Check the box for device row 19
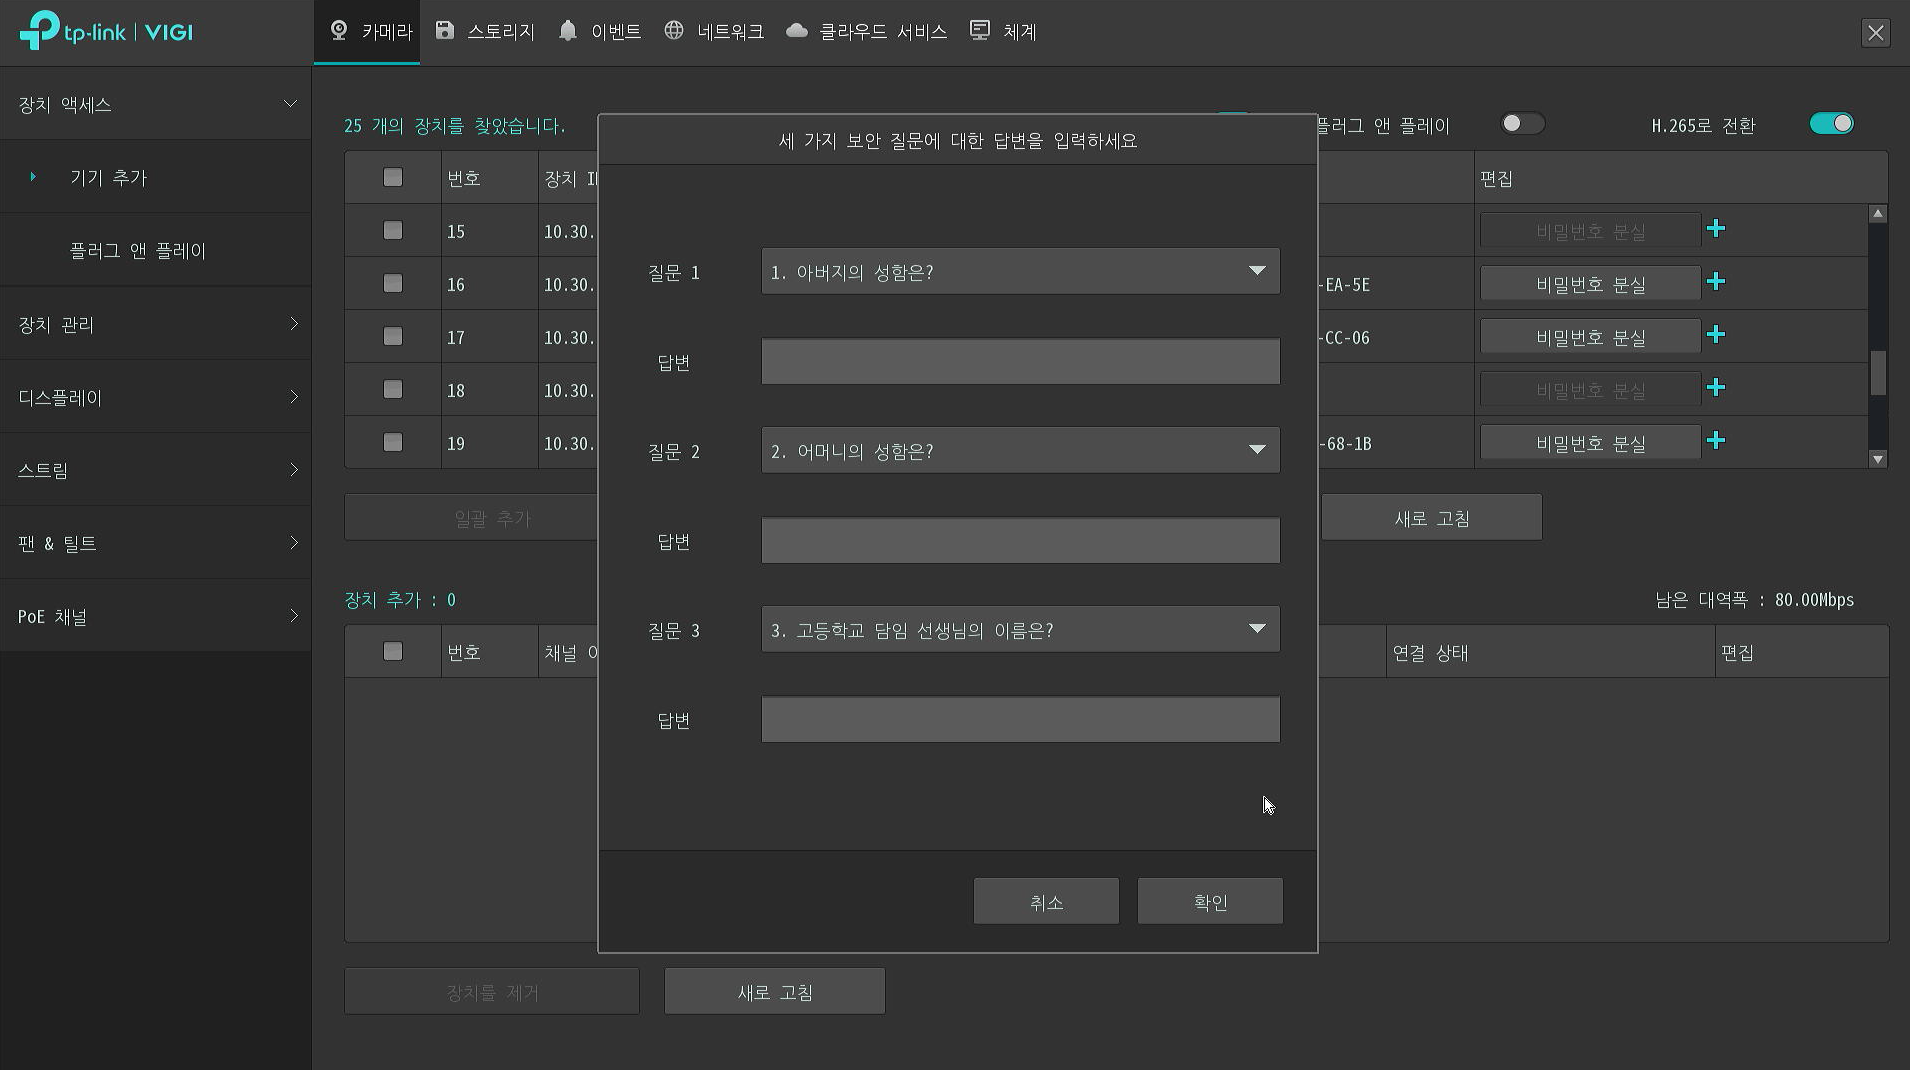Image resolution: width=1910 pixels, height=1070 pixels. click(x=393, y=442)
